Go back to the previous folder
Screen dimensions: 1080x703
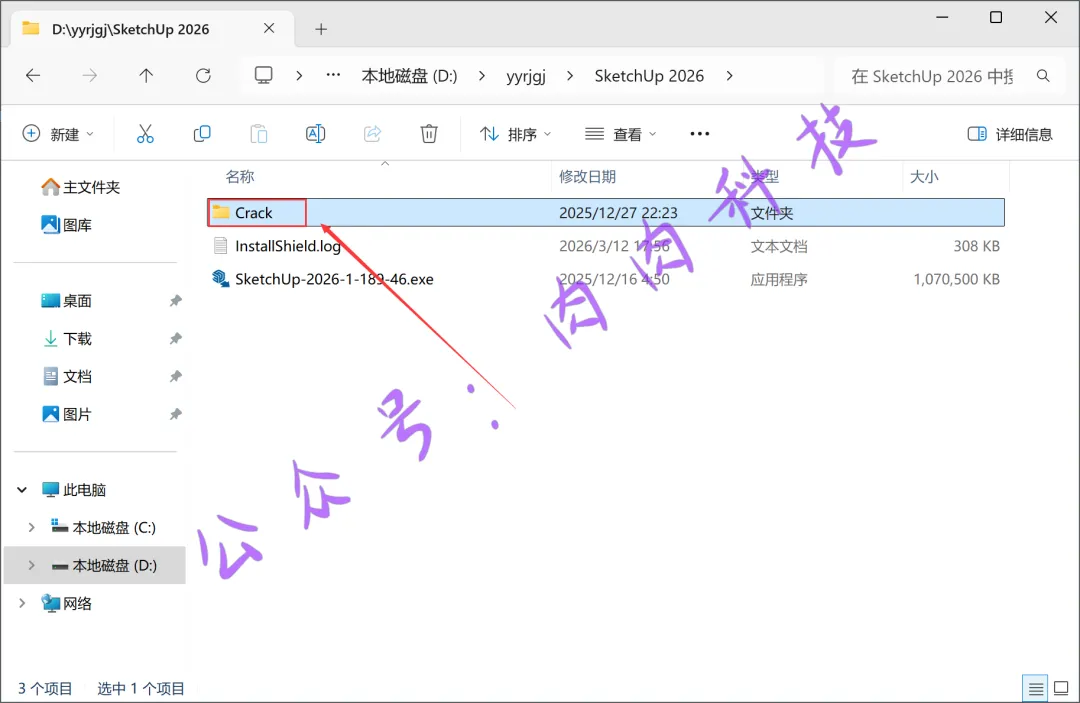click(x=33, y=76)
